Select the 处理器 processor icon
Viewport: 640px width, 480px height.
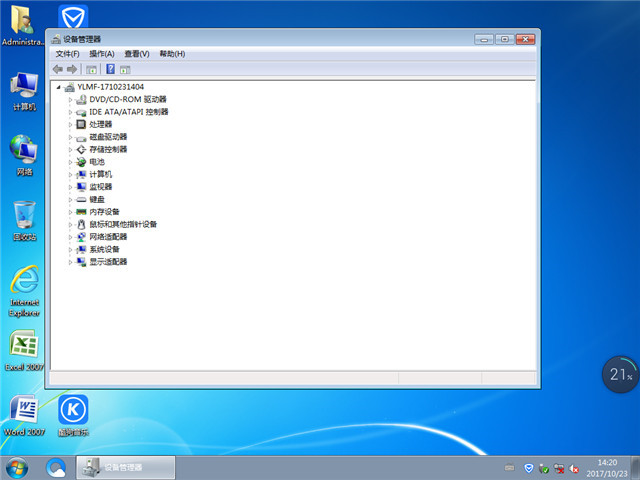pos(81,124)
